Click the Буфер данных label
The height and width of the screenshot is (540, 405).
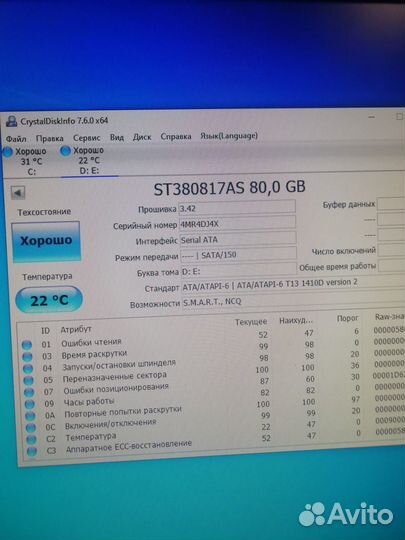coord(349,204)
